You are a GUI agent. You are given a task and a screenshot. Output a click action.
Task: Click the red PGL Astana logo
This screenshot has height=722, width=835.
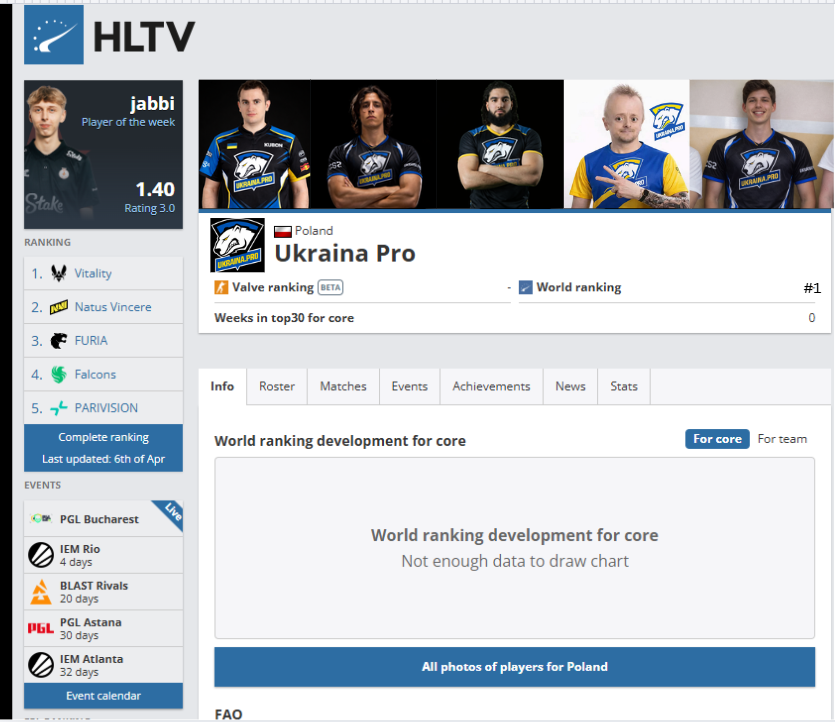click(x=41, y=628)
